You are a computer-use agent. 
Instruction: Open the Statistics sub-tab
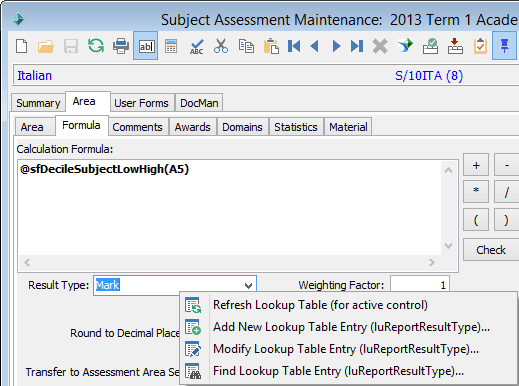click(x=296, y=127)
